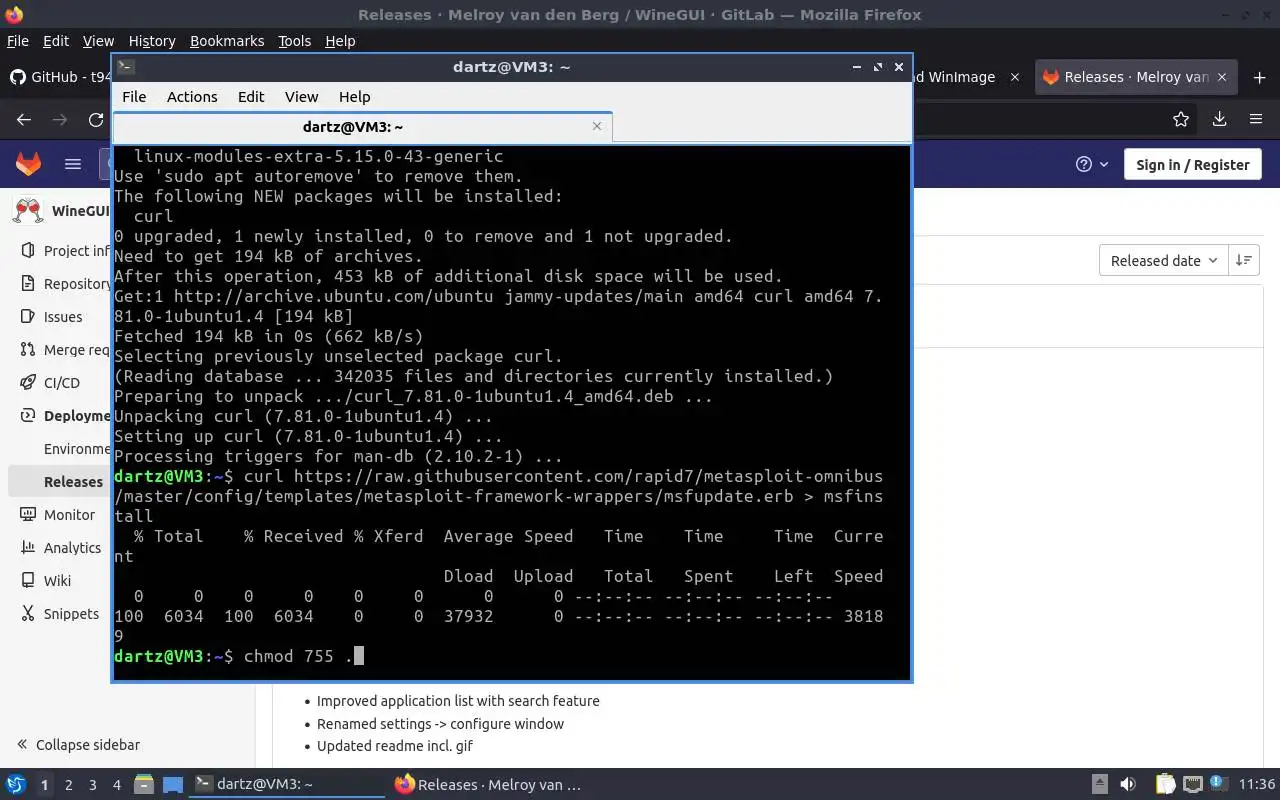Open a new Firefox tab
This screenshot has height=800, width=1280.
[x=1258, y=77]
